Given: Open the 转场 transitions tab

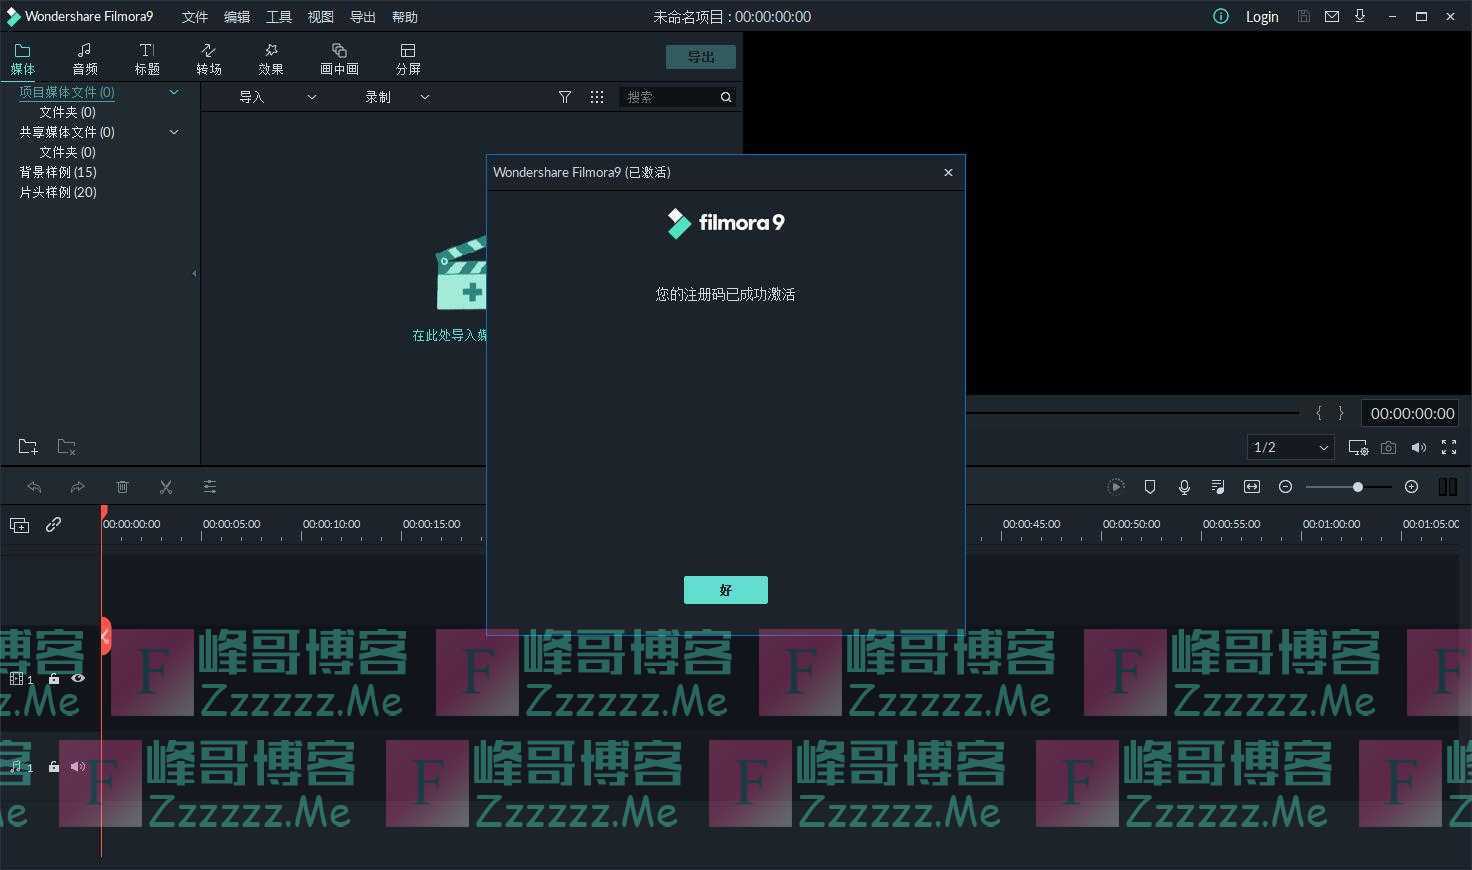Looking at the screenshot, I should (x=209, y=59).
